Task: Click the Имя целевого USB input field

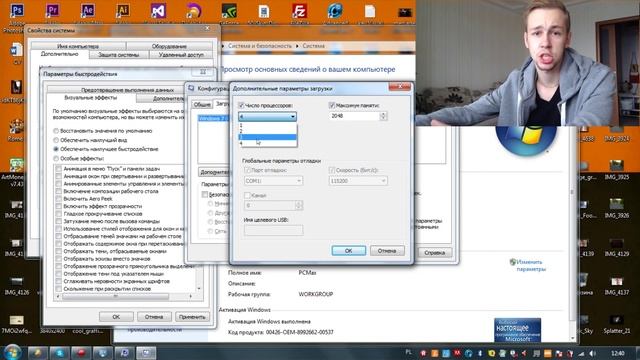Action: click(273, 231)
